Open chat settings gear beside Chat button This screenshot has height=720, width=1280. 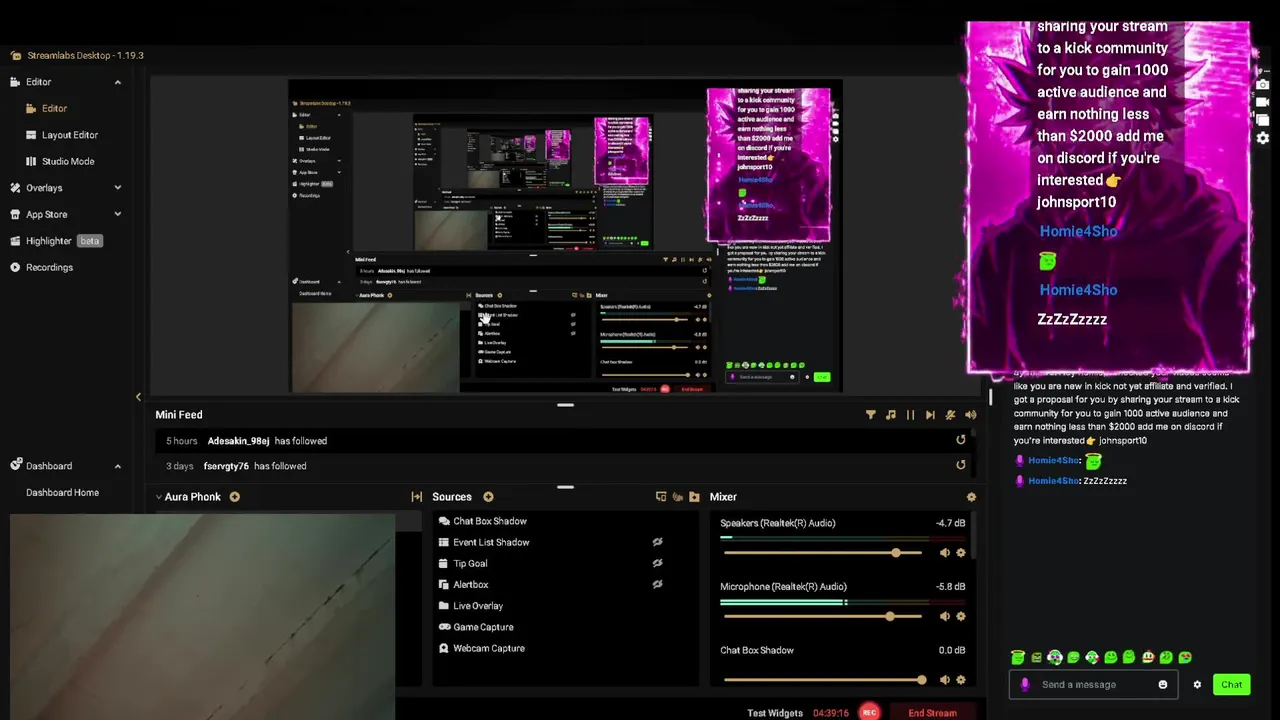1197,685
